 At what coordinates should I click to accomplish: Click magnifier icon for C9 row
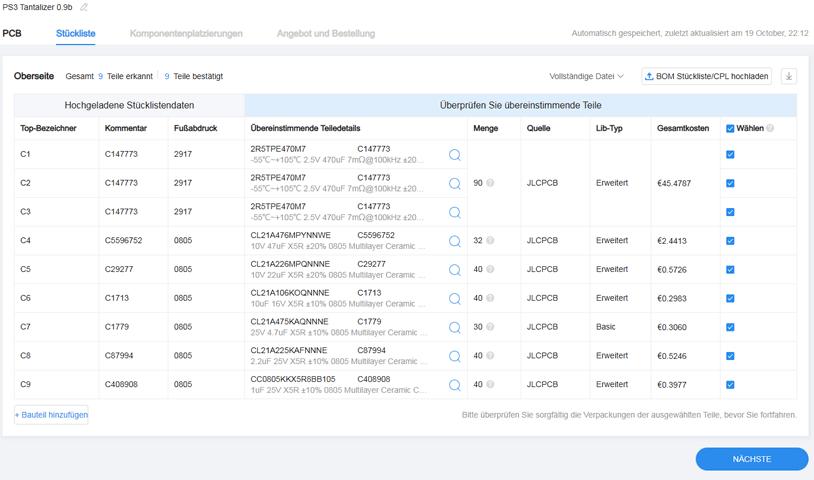click(x=455, y=385)
